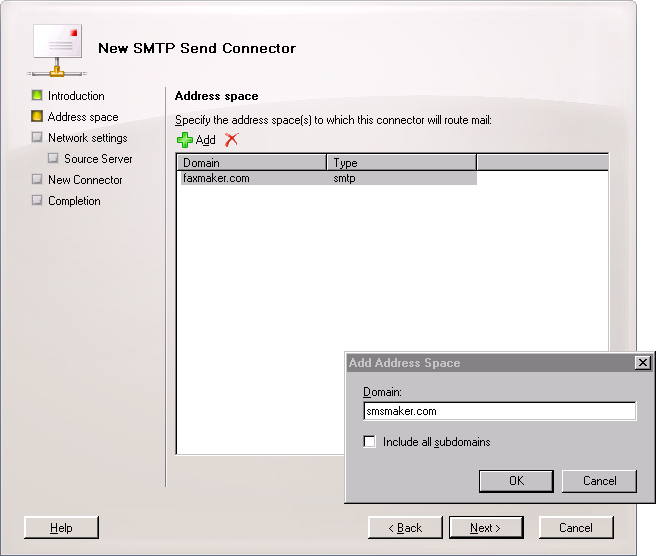Click the Next button
Image resolution: width=656 pixels, height=556 pixels.
point(486,527)
